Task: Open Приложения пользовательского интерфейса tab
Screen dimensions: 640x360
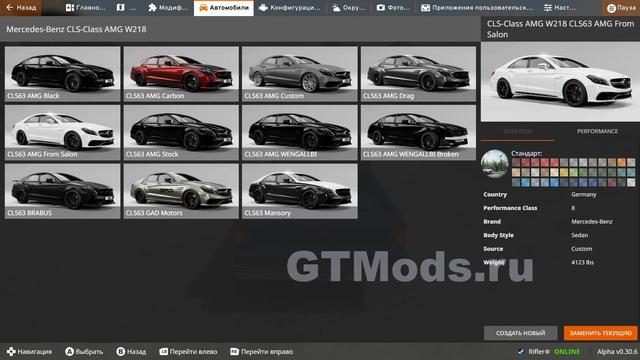Action: (477, 8)
